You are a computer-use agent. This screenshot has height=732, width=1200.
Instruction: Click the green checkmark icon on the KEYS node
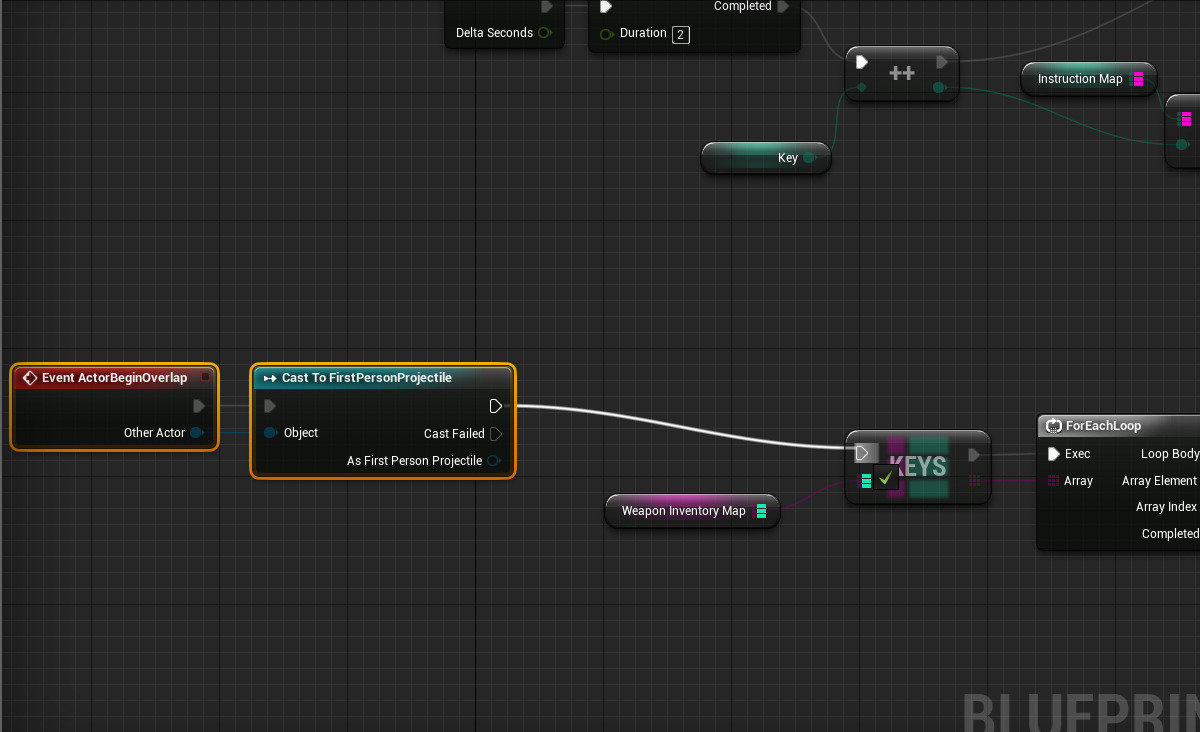click(886, 479)
